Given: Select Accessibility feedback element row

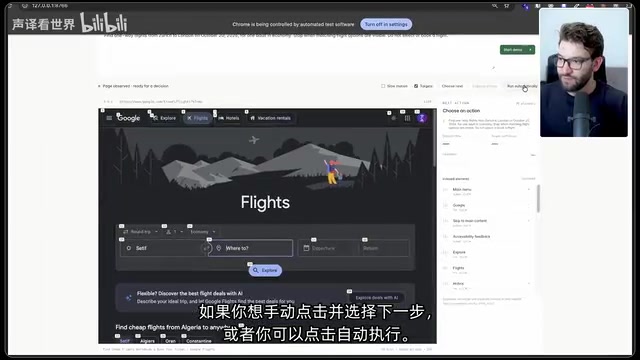Looking at the screenshot, I should (487, 239).
